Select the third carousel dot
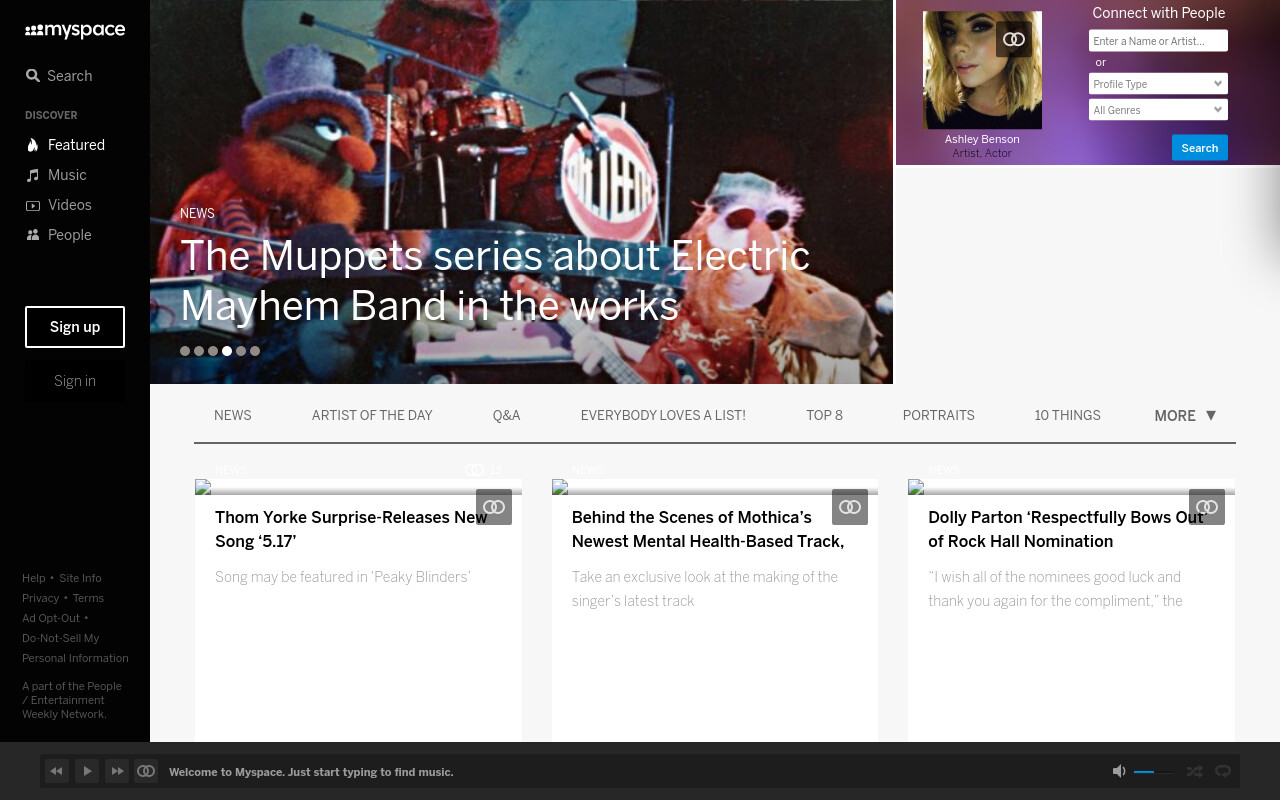 tap(213, 351)
